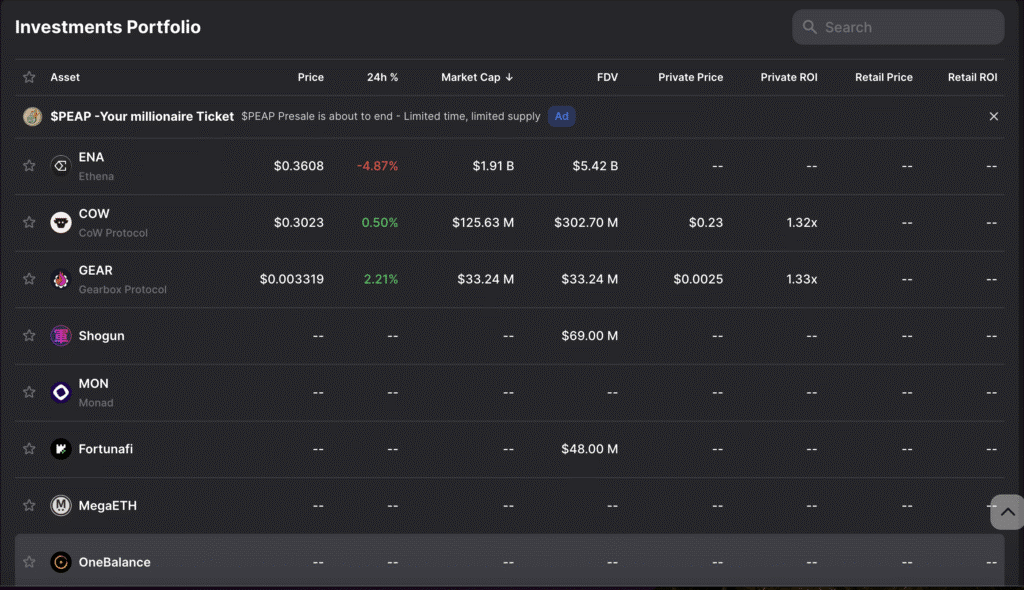
Task: Open the OneBalance asset name link
Action: pos(114,562)
